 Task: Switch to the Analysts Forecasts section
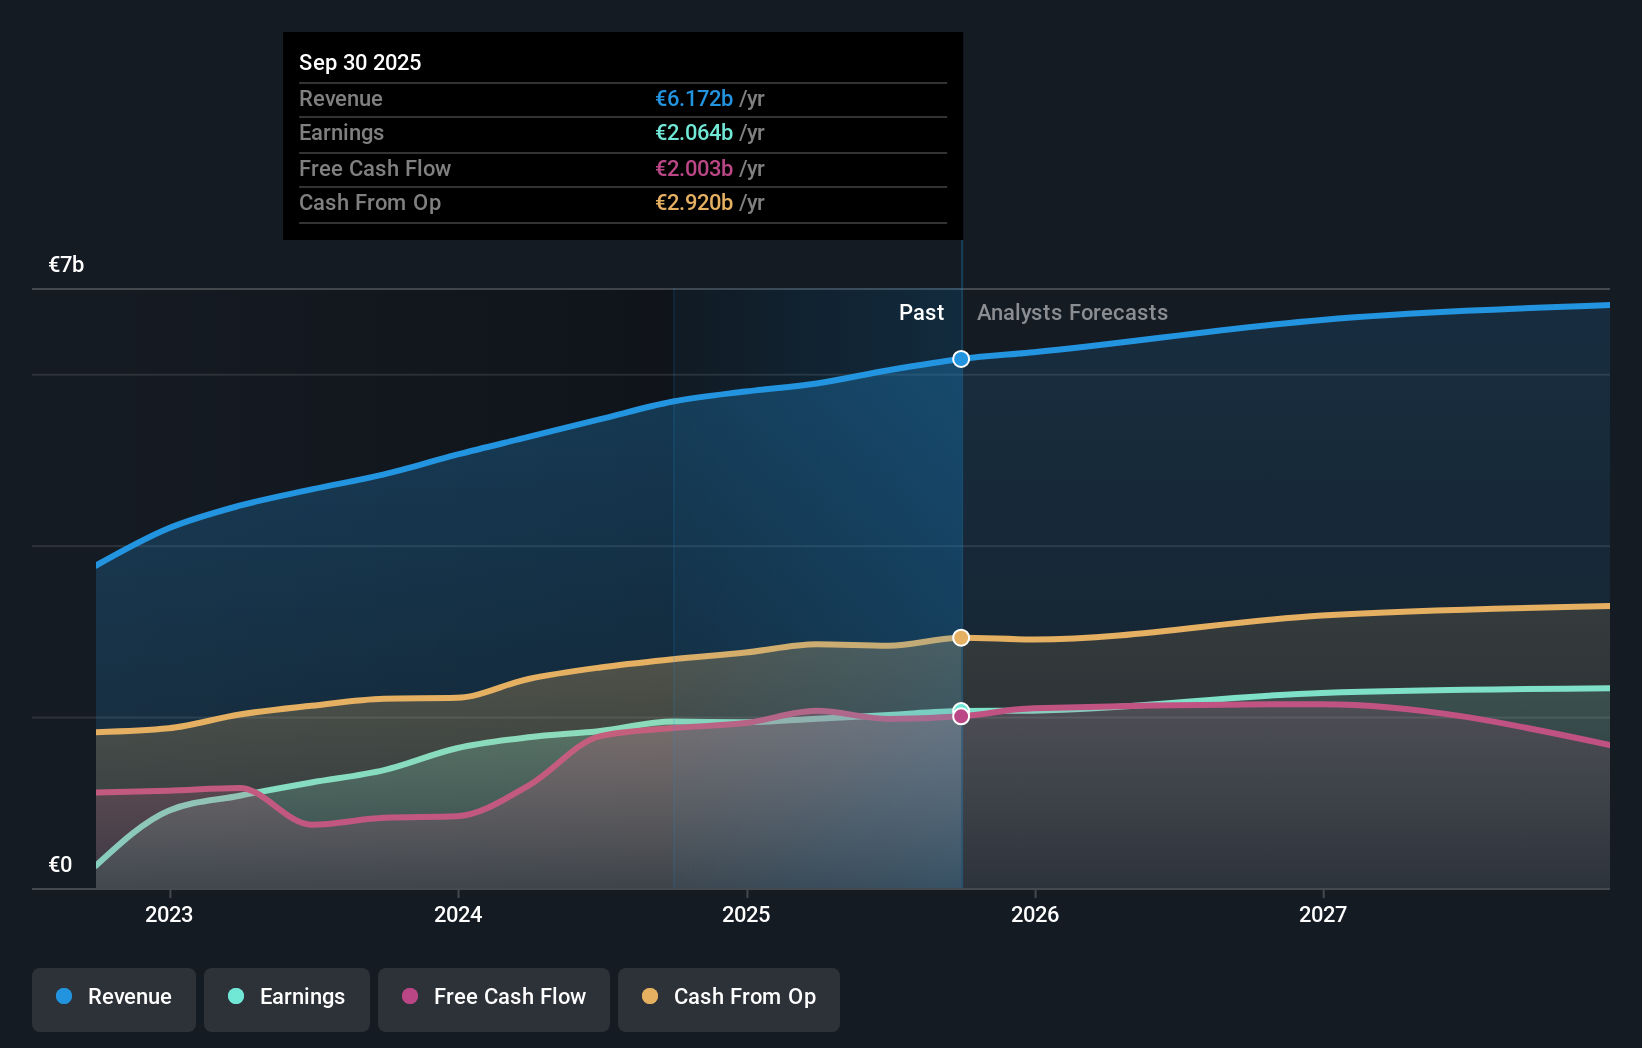[1071, 312]
